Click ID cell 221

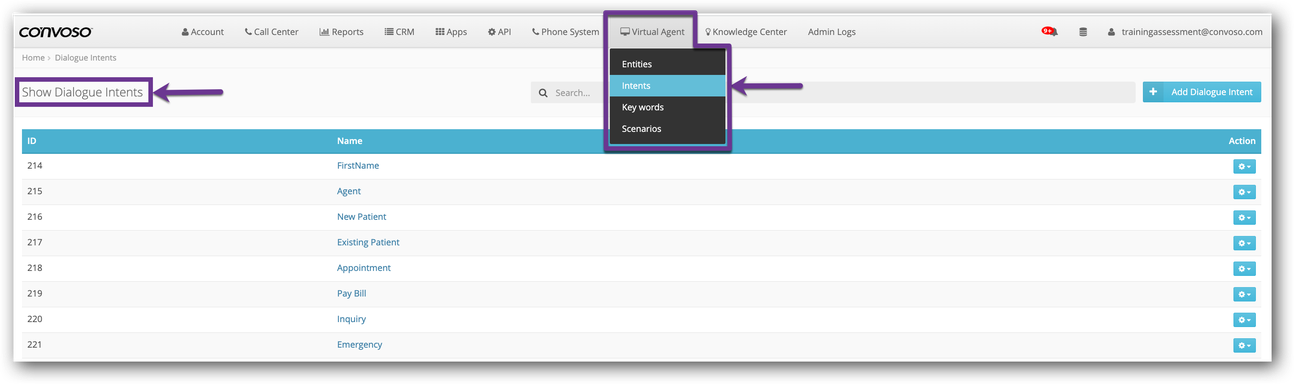[x=35, y=345]
